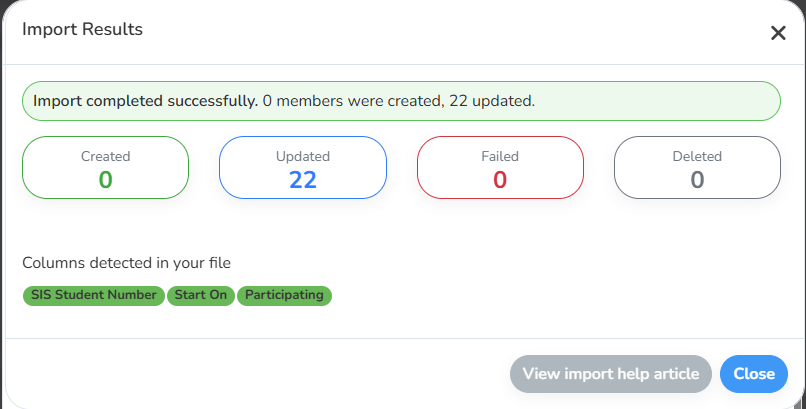Click the Updated label in the blue card
806x409 pixels.
point(303,156)
